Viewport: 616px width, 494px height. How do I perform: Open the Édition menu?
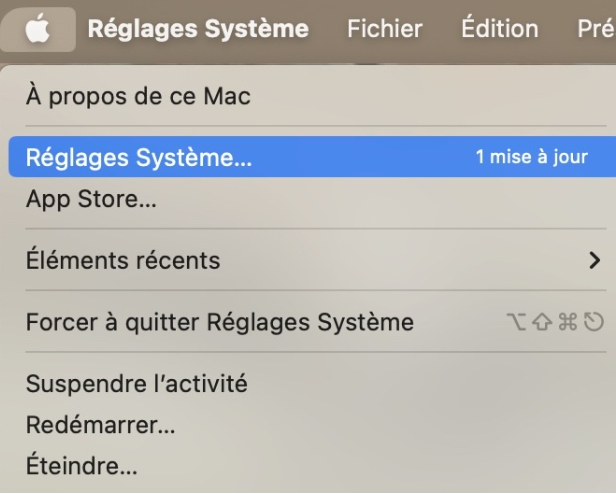coord(500,29)
